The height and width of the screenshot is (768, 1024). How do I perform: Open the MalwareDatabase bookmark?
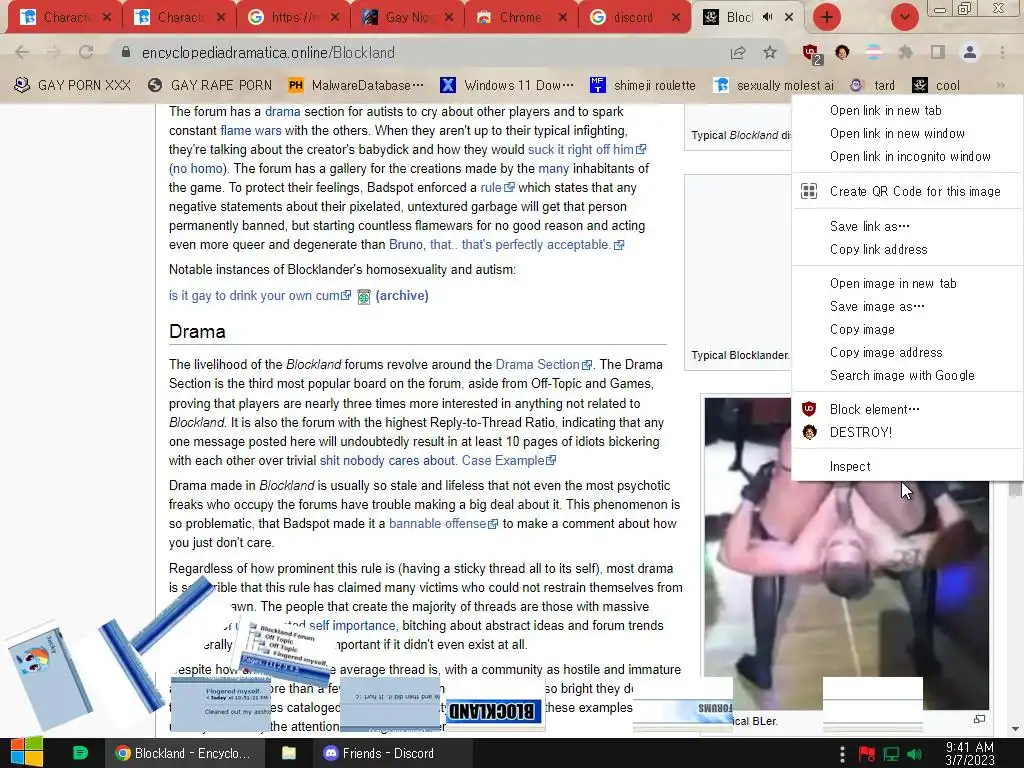click(357, 85)
